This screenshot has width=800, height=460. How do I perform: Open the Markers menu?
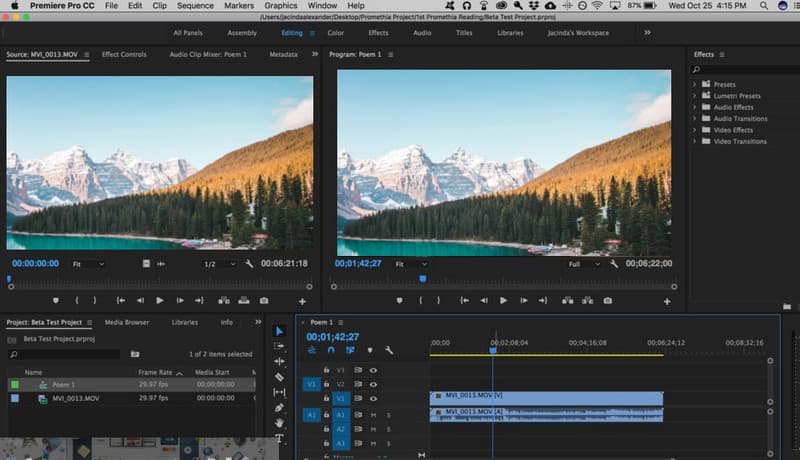[x=239, y=6]
